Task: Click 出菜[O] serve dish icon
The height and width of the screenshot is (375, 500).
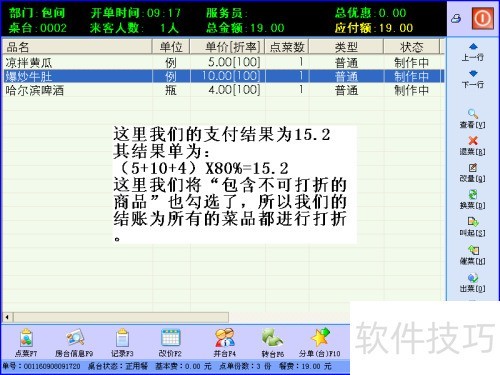Action: point(473,283)
